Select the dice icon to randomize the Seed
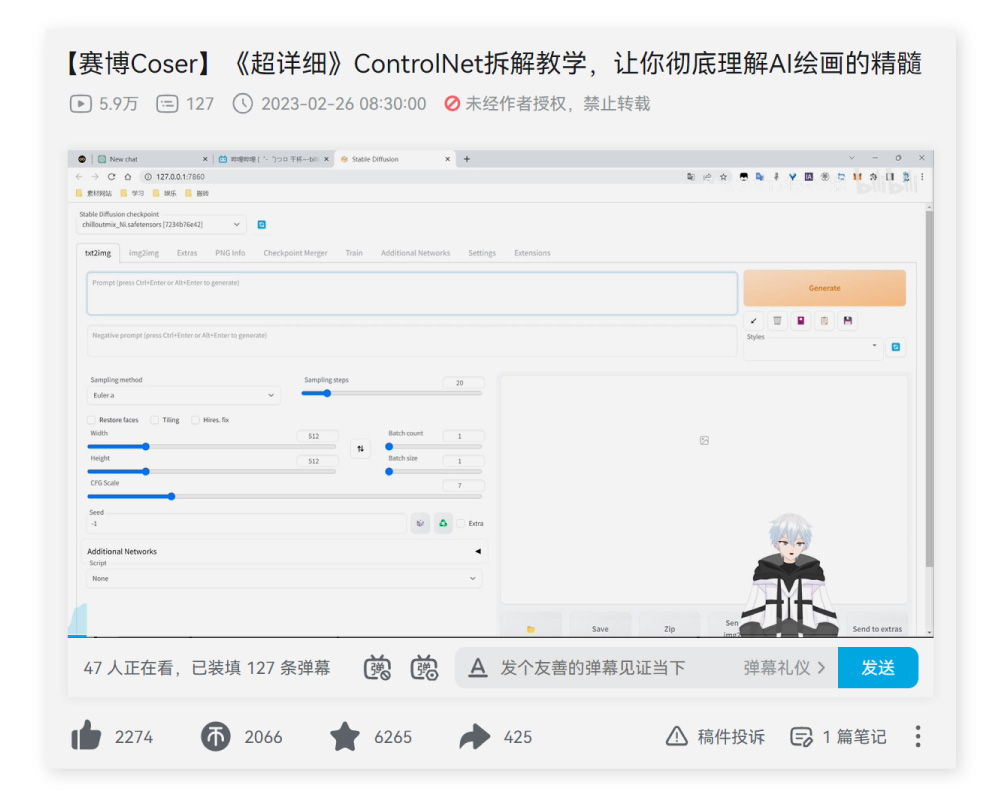Image resolution: width=1000 pixels, height=798 pixels. (x=420, y=523)
